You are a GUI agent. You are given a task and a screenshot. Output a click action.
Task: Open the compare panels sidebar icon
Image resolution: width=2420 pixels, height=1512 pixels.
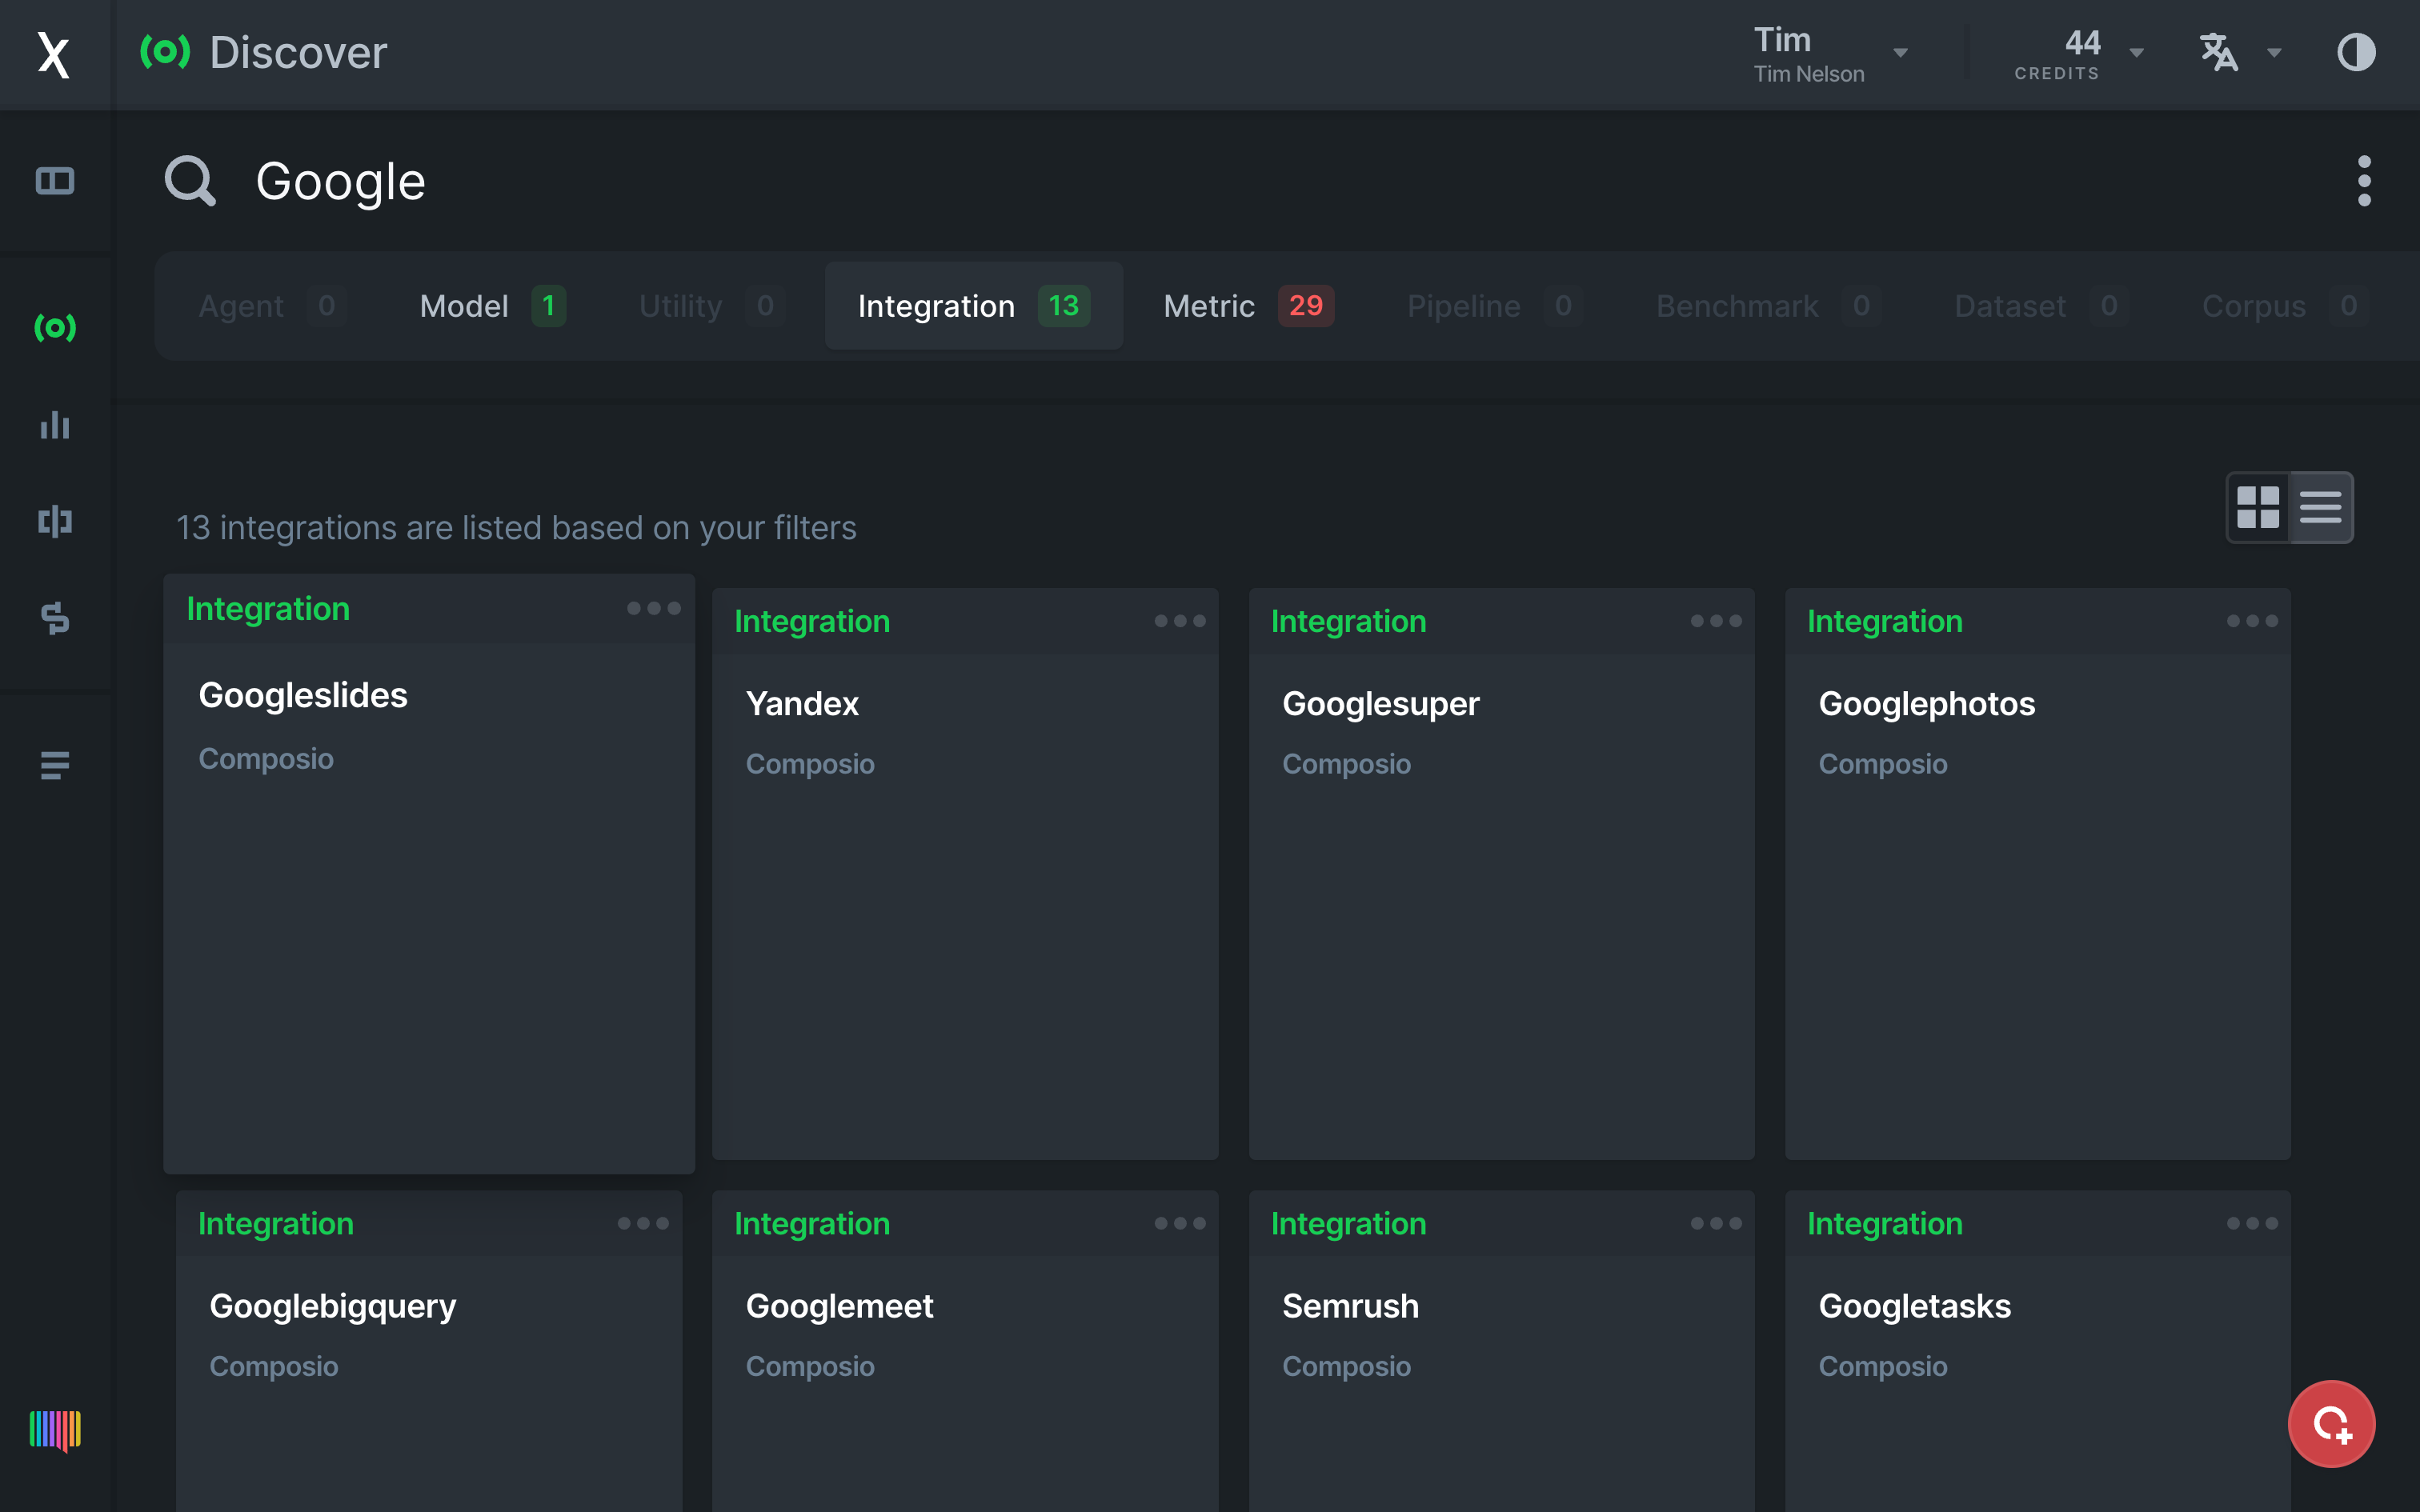click(55, 521)
